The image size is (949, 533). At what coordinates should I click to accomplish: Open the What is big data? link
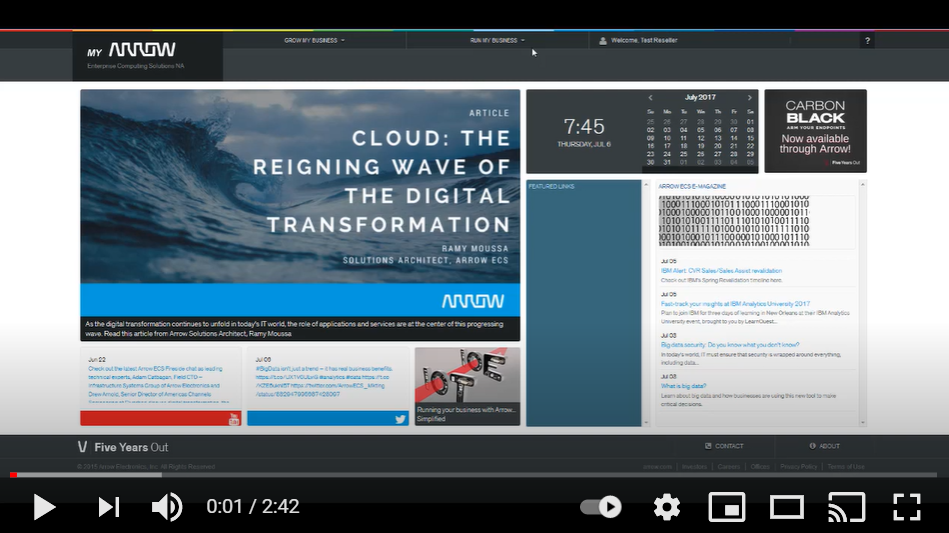pos(683,386)
